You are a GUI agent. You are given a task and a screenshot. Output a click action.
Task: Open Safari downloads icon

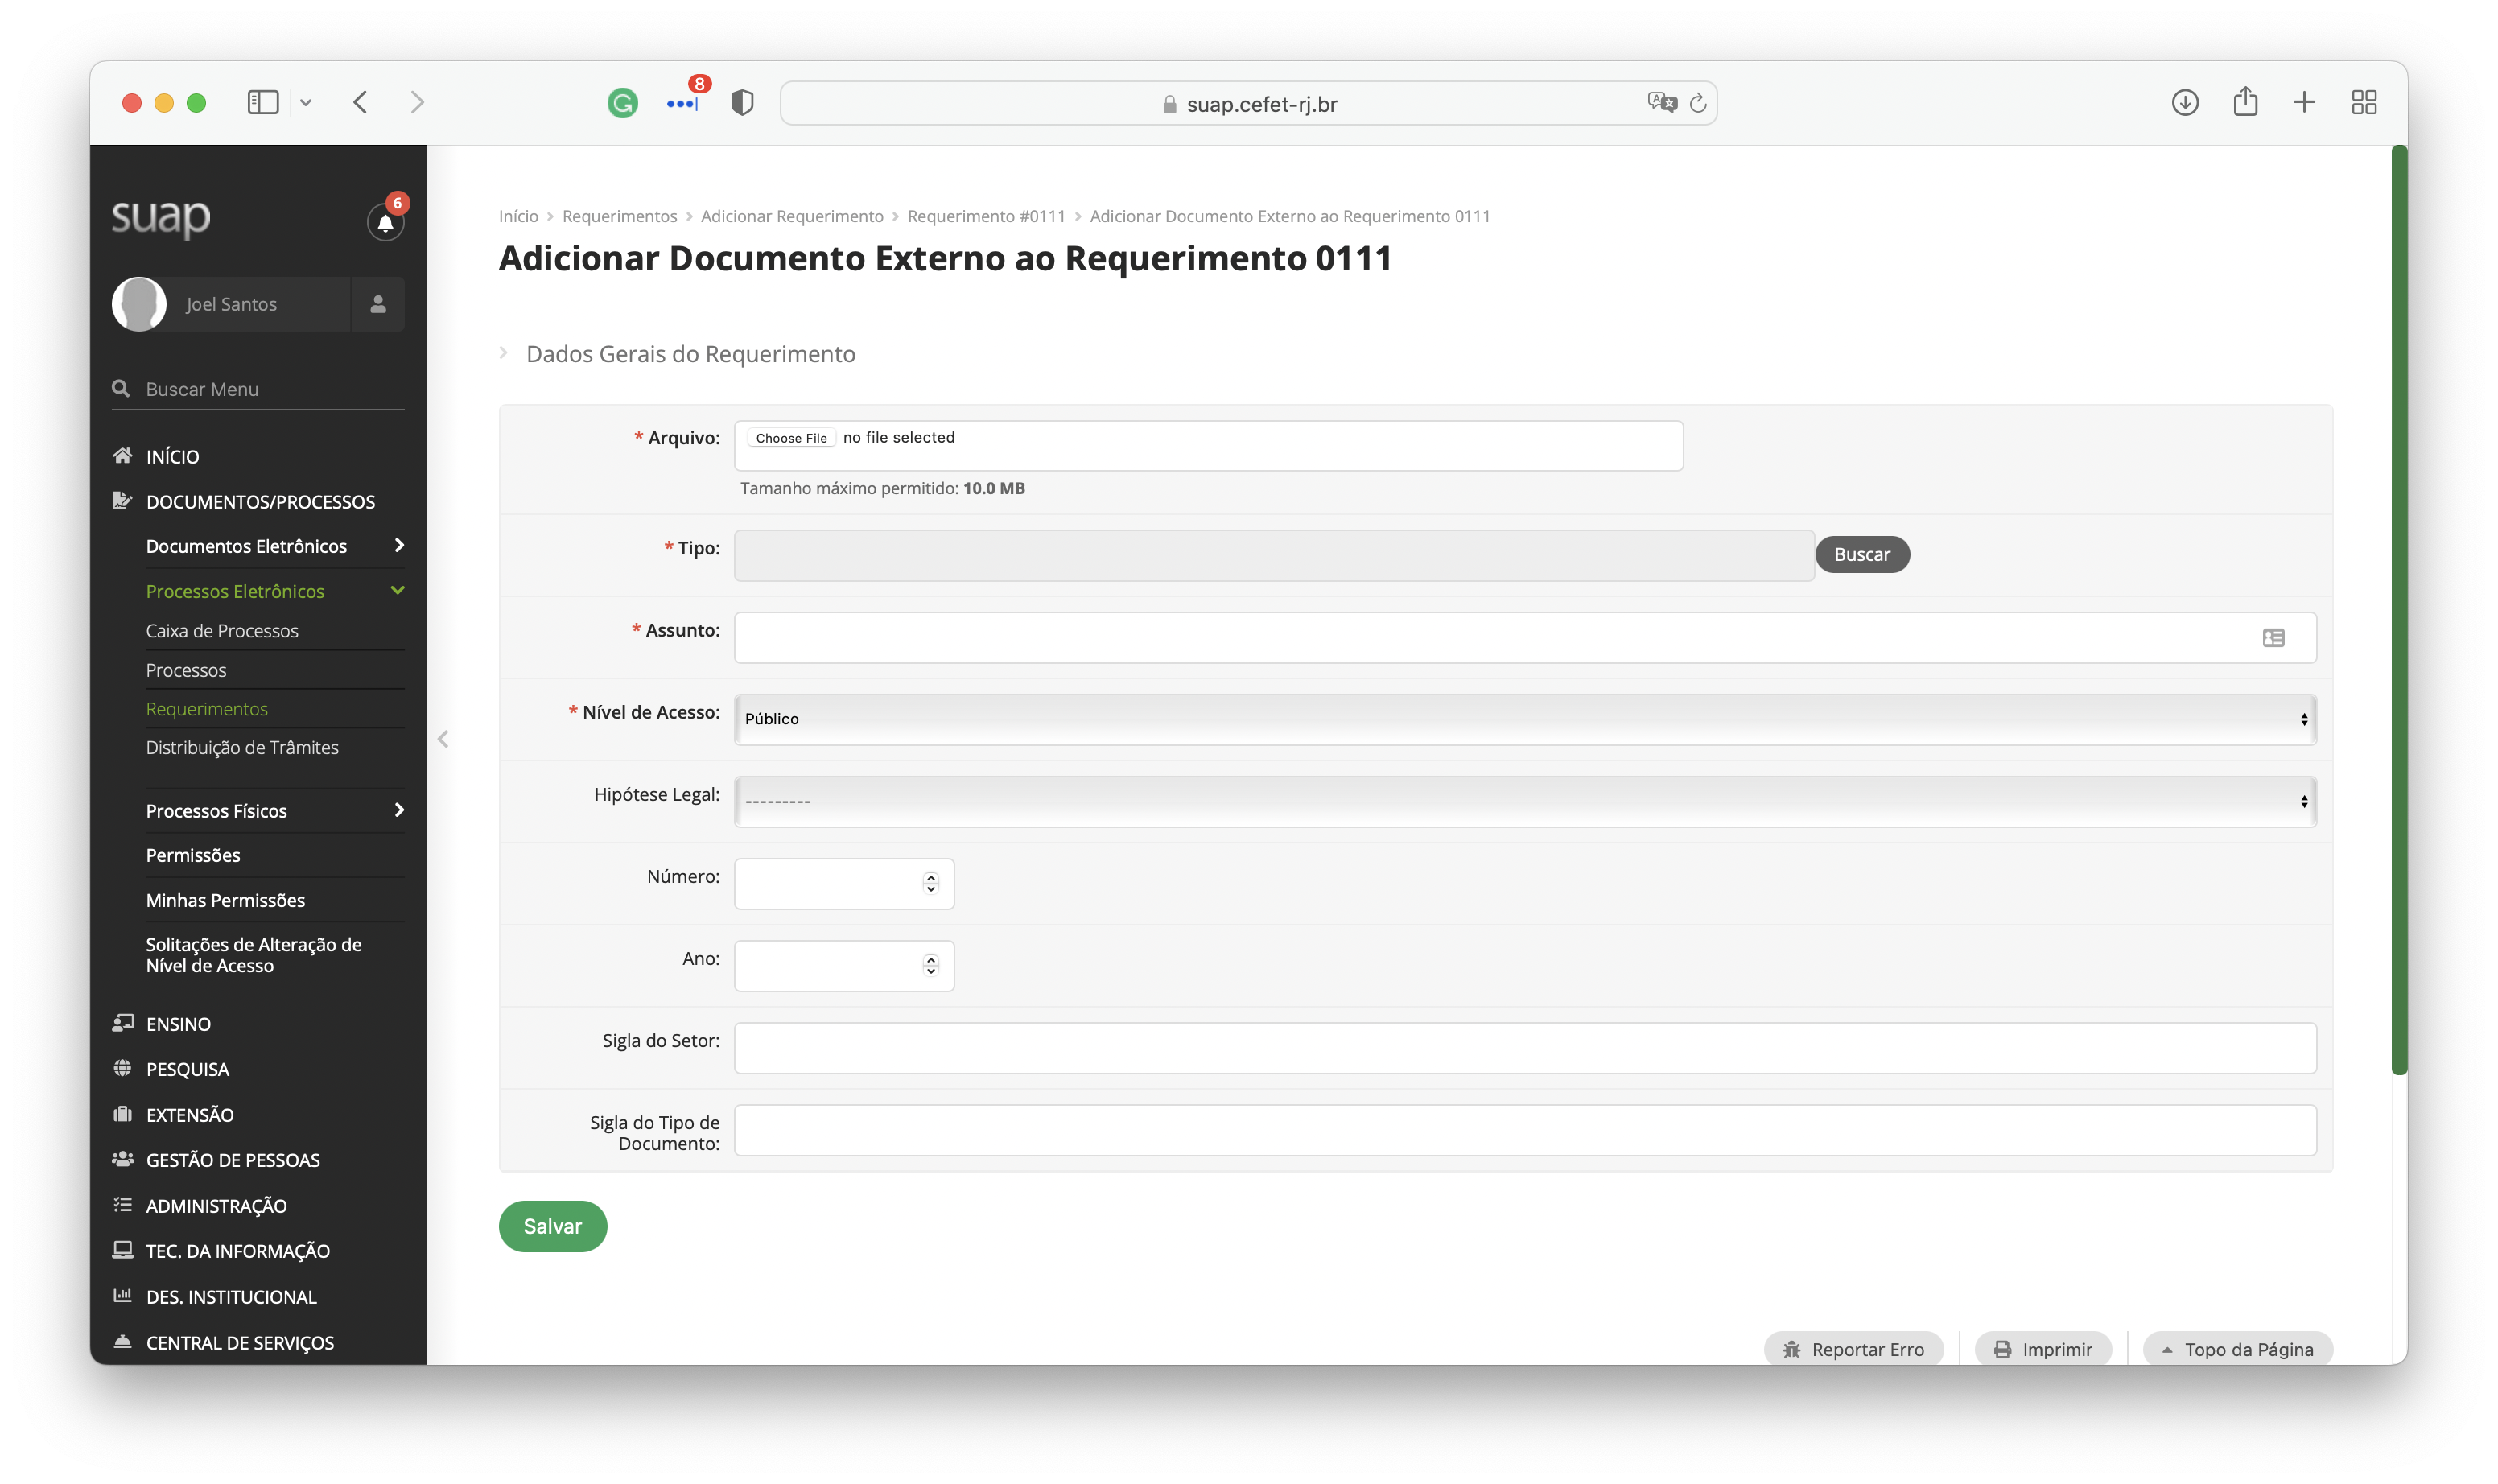[2185, 102]
